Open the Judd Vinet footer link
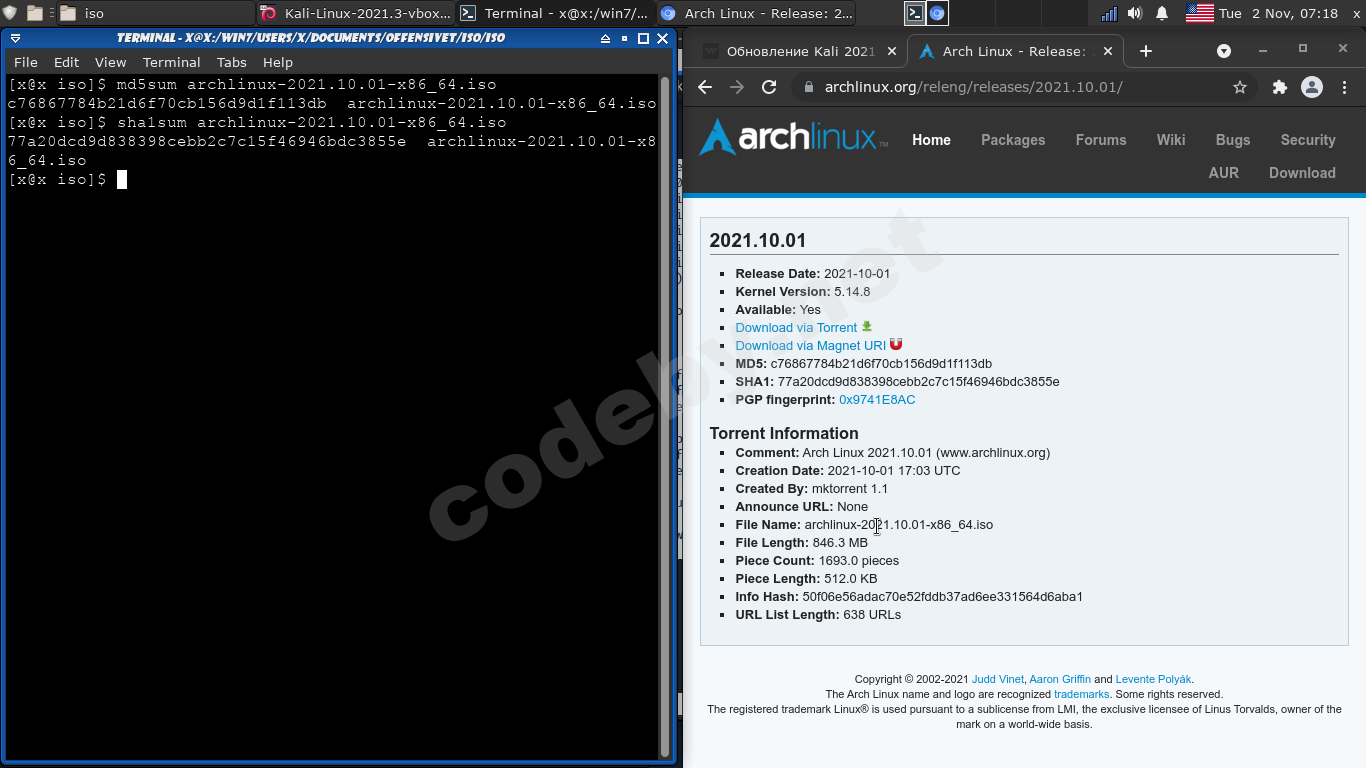1366x768 pixels. click(998, 679)
